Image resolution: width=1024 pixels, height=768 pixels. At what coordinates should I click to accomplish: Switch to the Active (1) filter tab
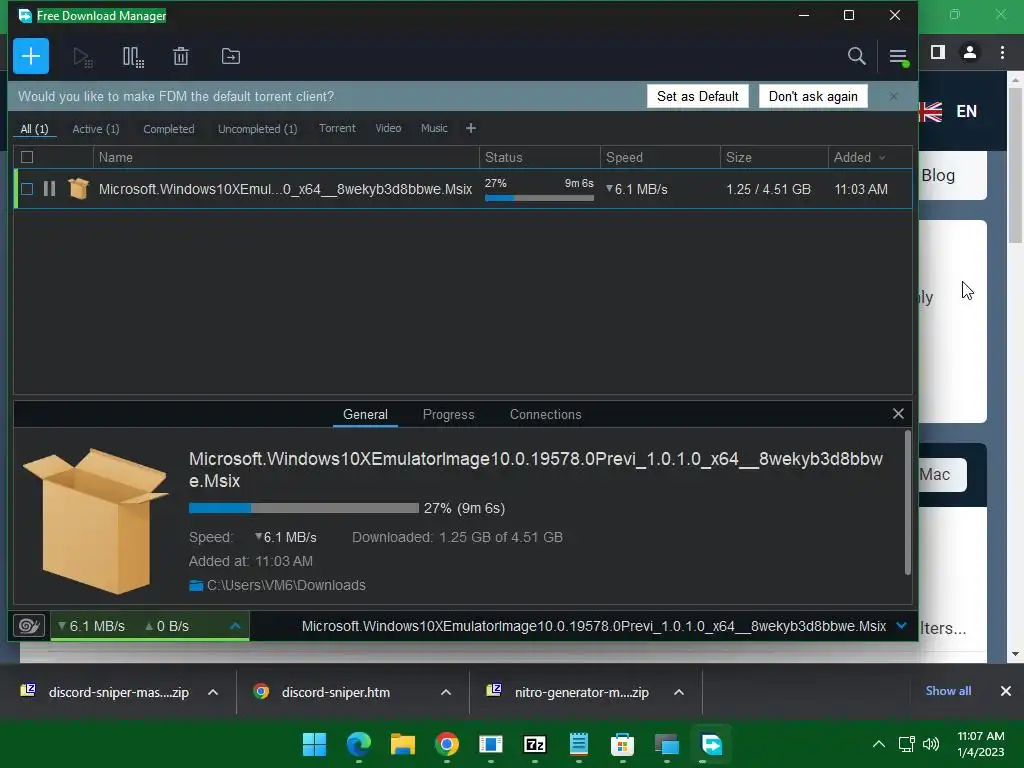96,129
